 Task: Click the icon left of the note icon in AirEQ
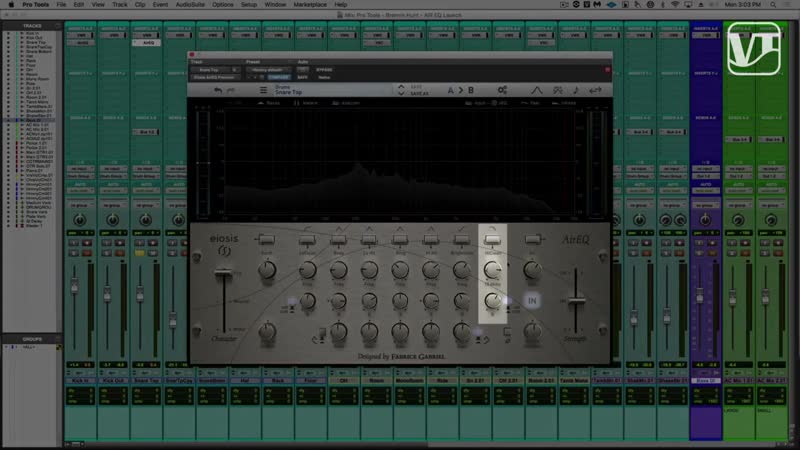558,90
